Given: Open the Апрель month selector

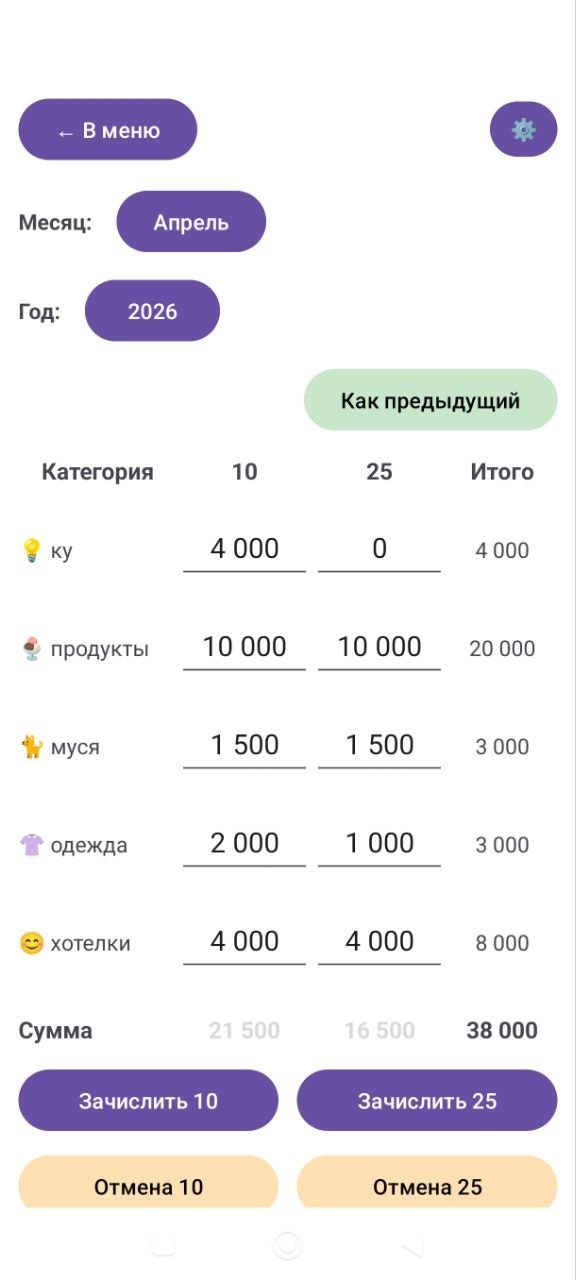Looking at the screenshot, I should pyautogui.click(x=191, y=221).
